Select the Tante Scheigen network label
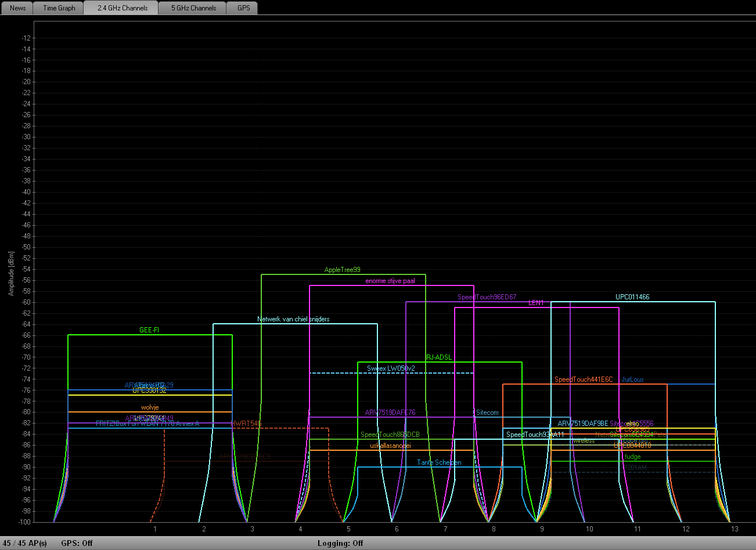Image resolution: width=756 pixels, height=550 pixels. (x=438, y=462)
